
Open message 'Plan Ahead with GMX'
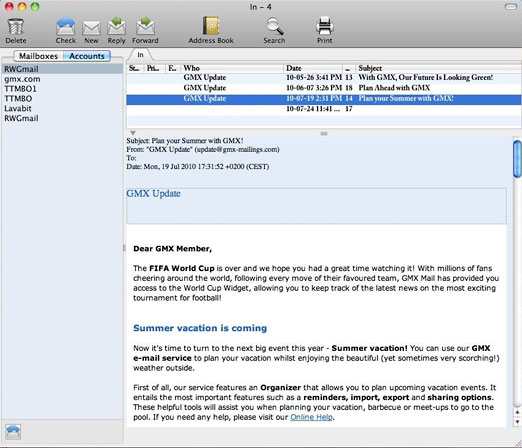pos(324,88)
